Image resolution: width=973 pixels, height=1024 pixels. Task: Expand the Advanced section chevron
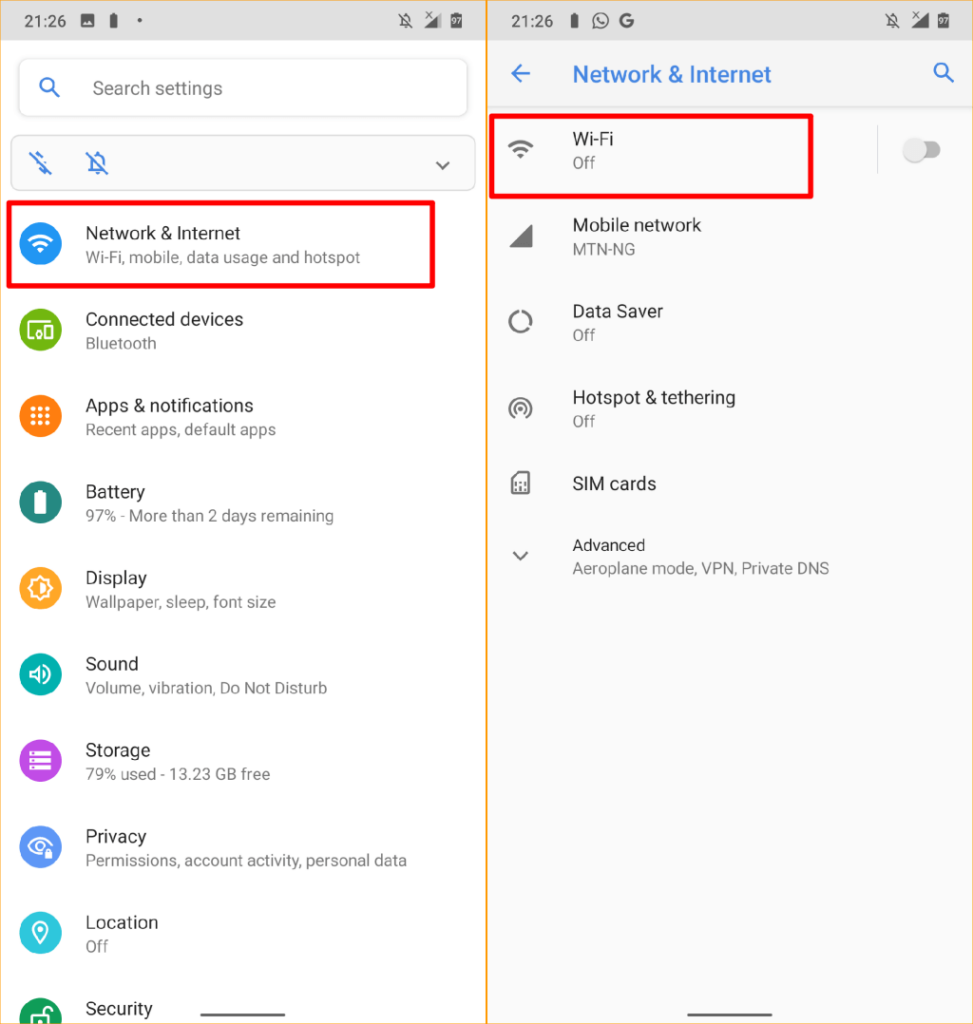pyautogui.click(x=520, y=556)
